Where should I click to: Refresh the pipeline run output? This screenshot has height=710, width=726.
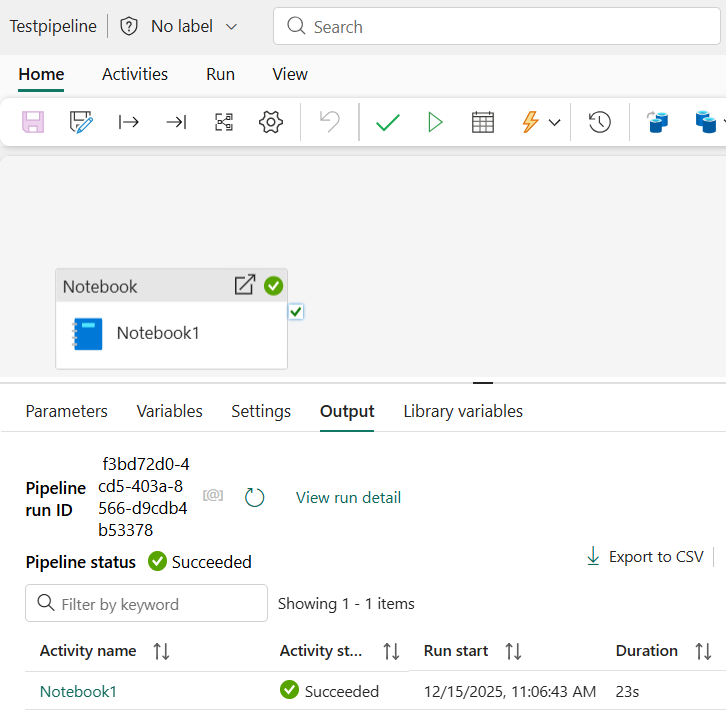coord(255,497)
